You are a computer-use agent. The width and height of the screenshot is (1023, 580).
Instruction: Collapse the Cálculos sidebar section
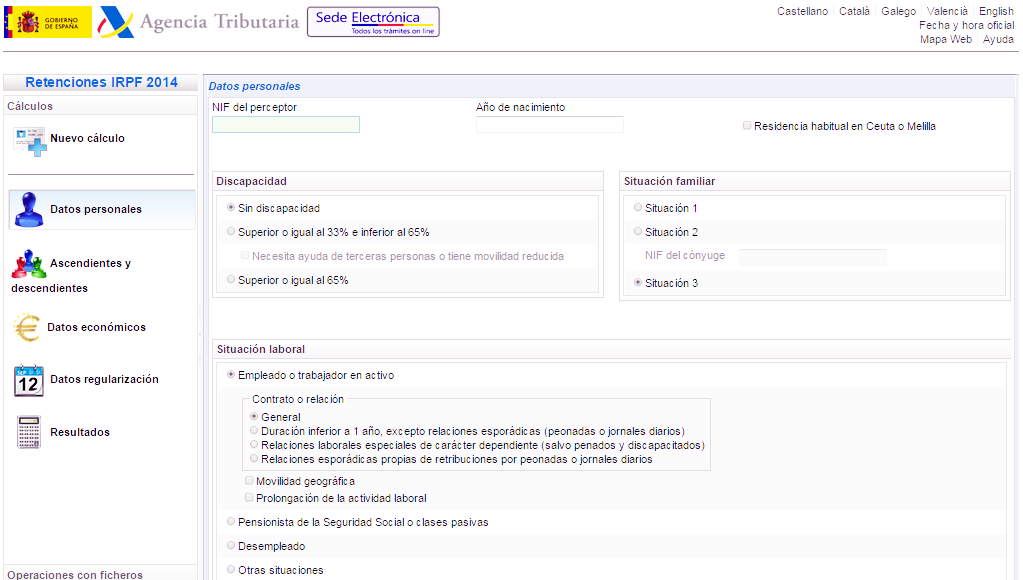pyautogui.click(x=30, y=106)
